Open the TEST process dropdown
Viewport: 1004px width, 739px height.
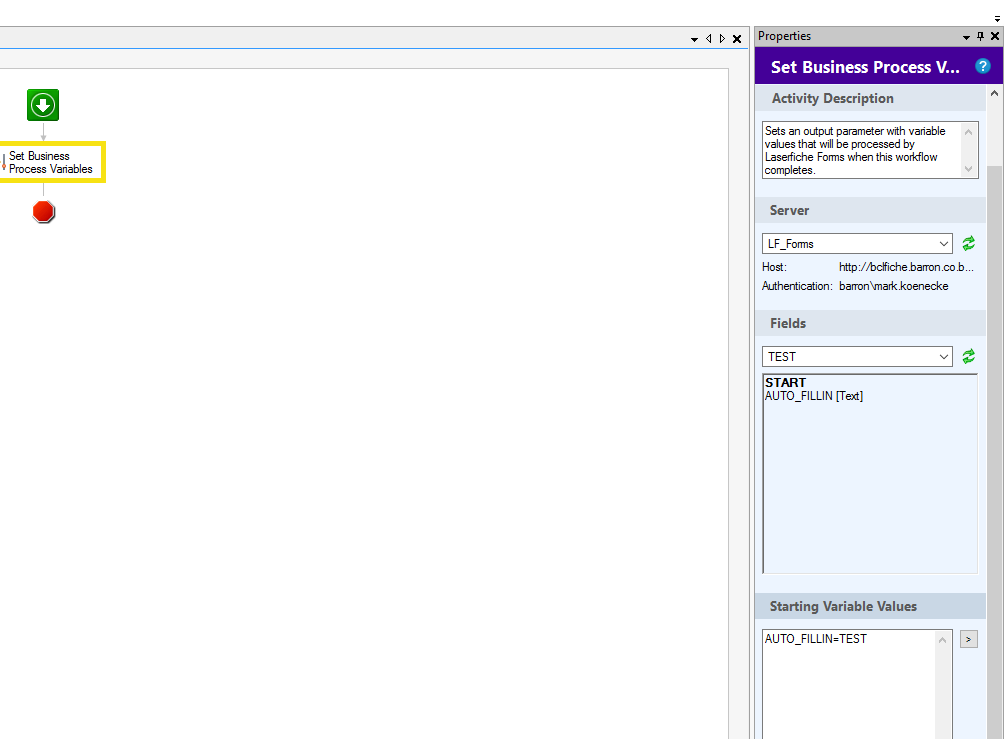point(857,357)
